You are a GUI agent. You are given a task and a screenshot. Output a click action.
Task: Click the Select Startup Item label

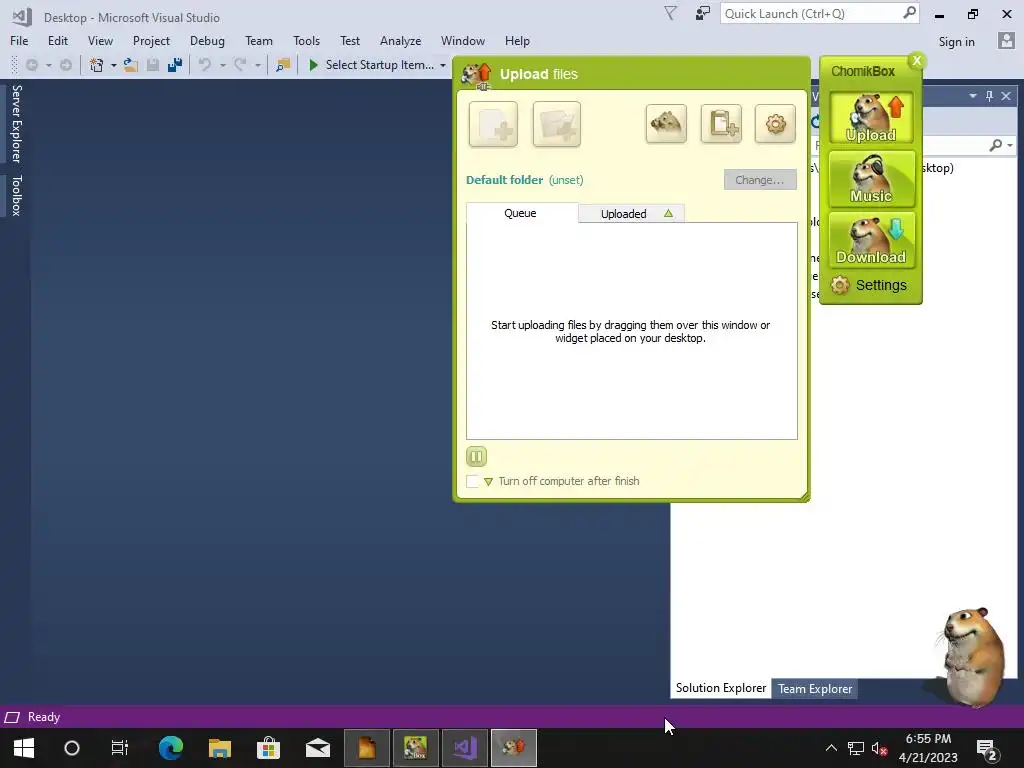[x=379, y=65]
